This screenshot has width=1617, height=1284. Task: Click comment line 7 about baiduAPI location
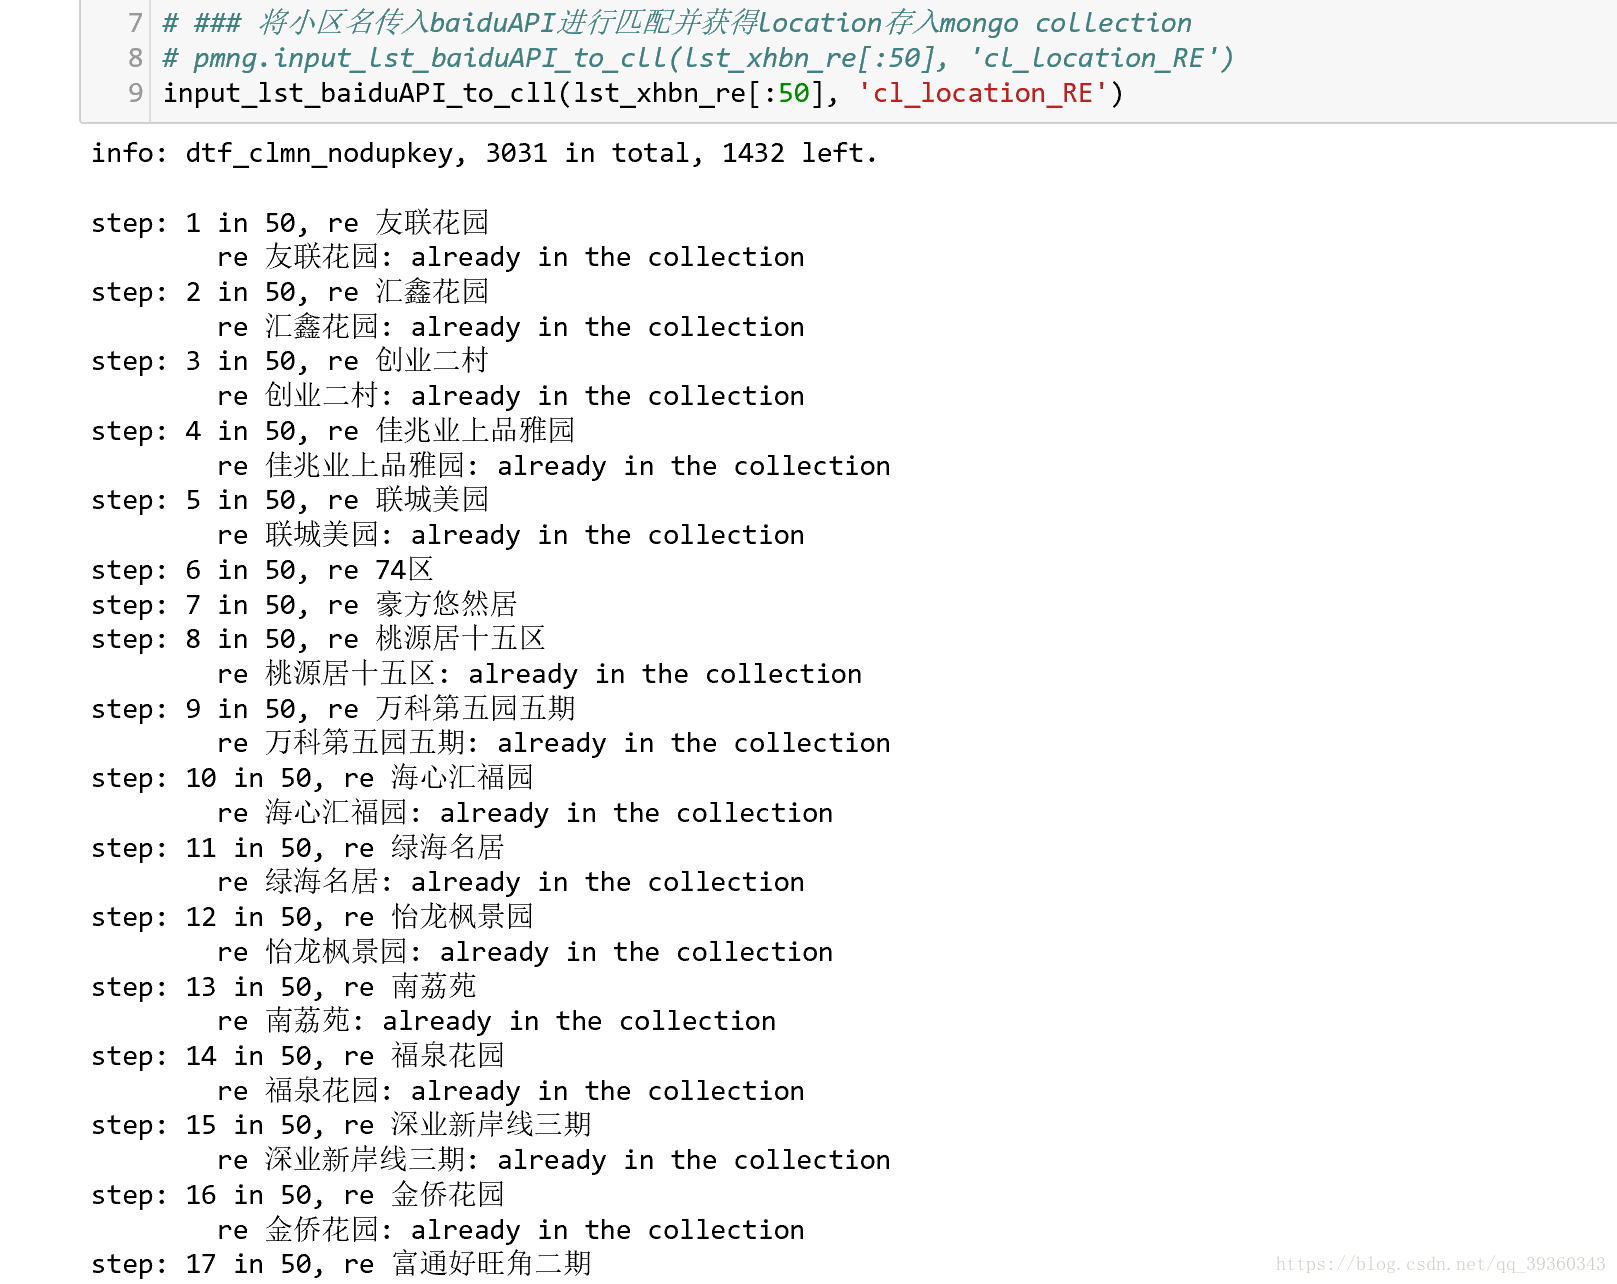click(677, 23)
